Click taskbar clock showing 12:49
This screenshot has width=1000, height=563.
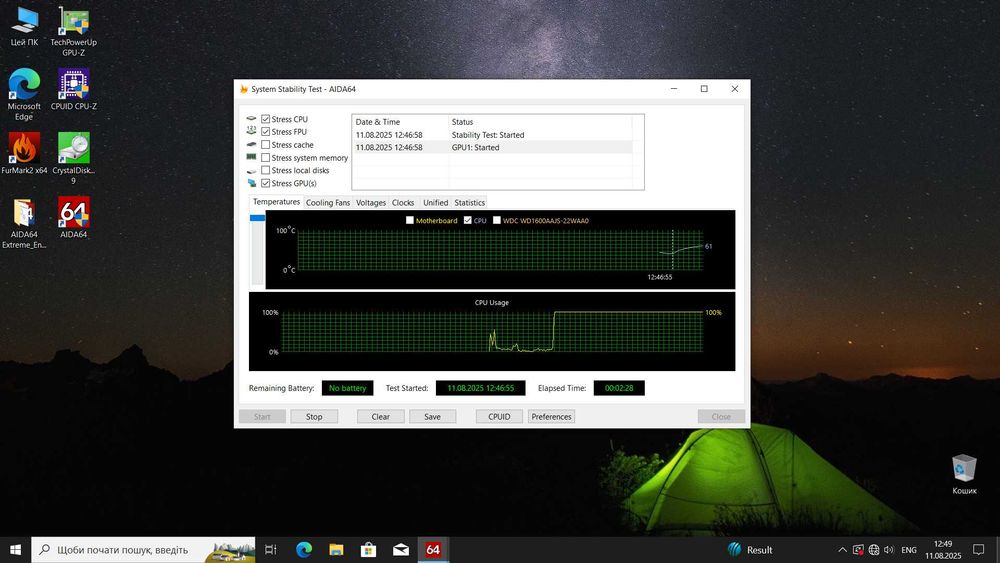(943, 550)
